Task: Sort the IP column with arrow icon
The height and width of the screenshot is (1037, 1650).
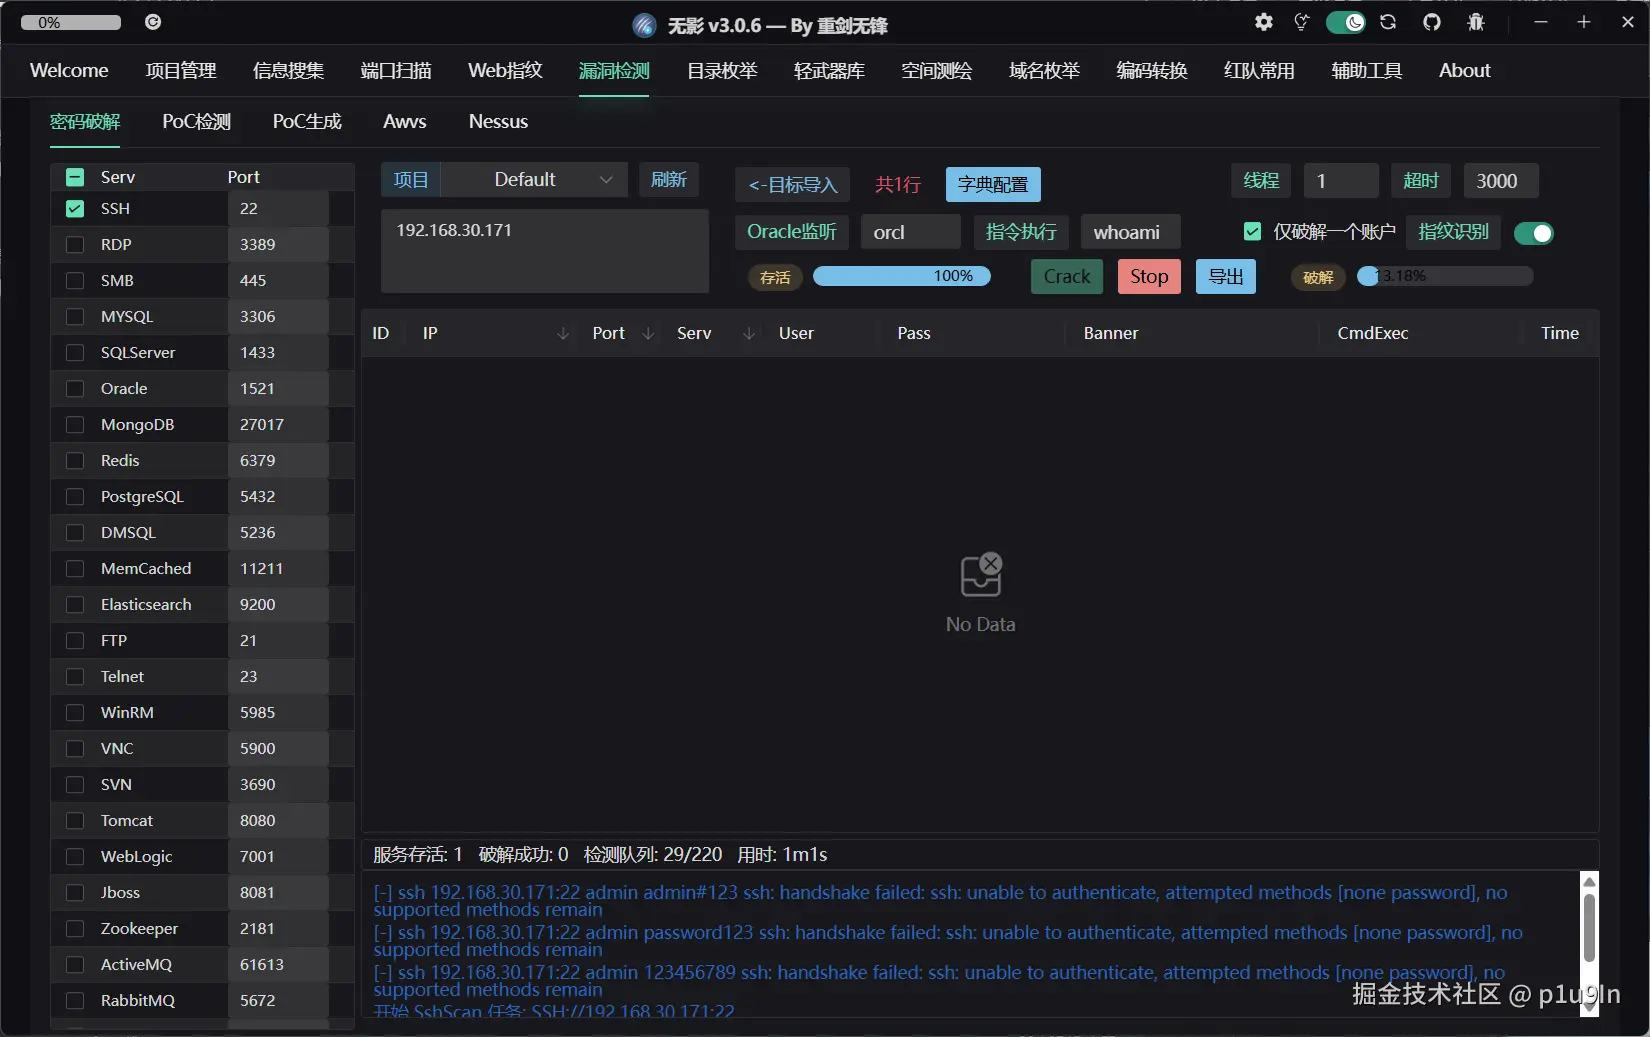Action: tap(563, 333)
